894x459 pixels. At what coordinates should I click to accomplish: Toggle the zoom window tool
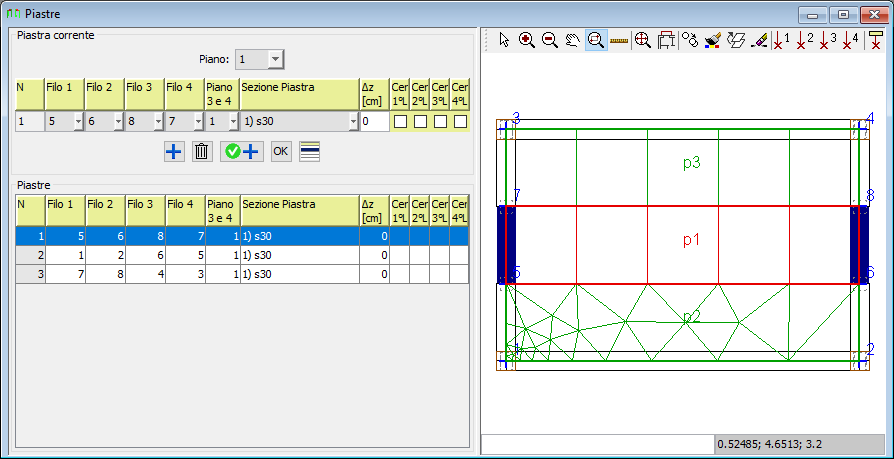click(x=595, y=40)
